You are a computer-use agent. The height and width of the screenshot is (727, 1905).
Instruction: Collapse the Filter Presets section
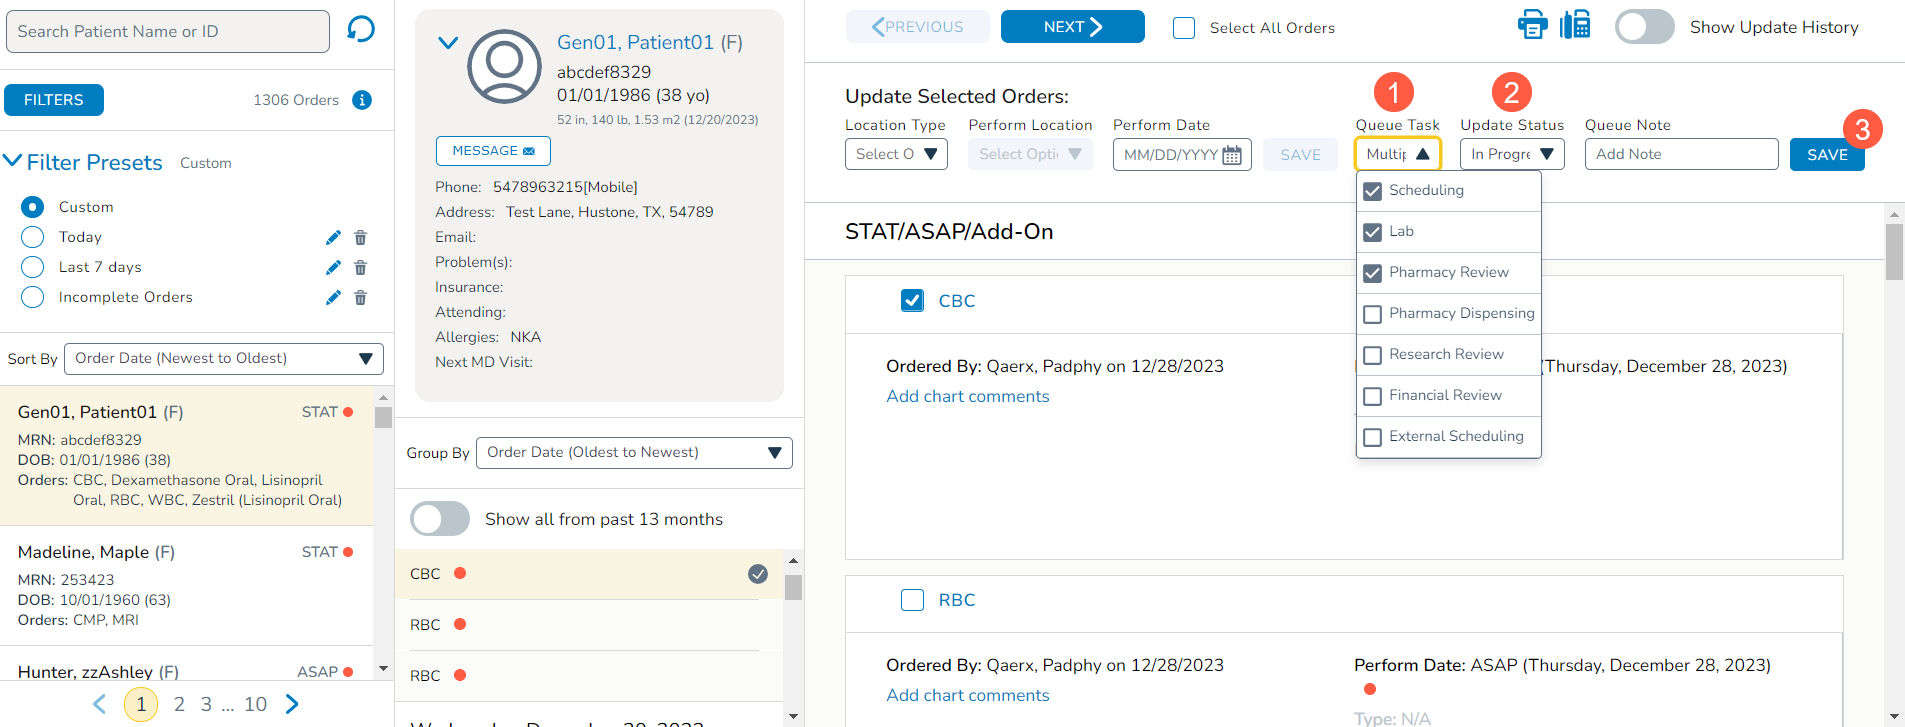click(x=13, y=161)
